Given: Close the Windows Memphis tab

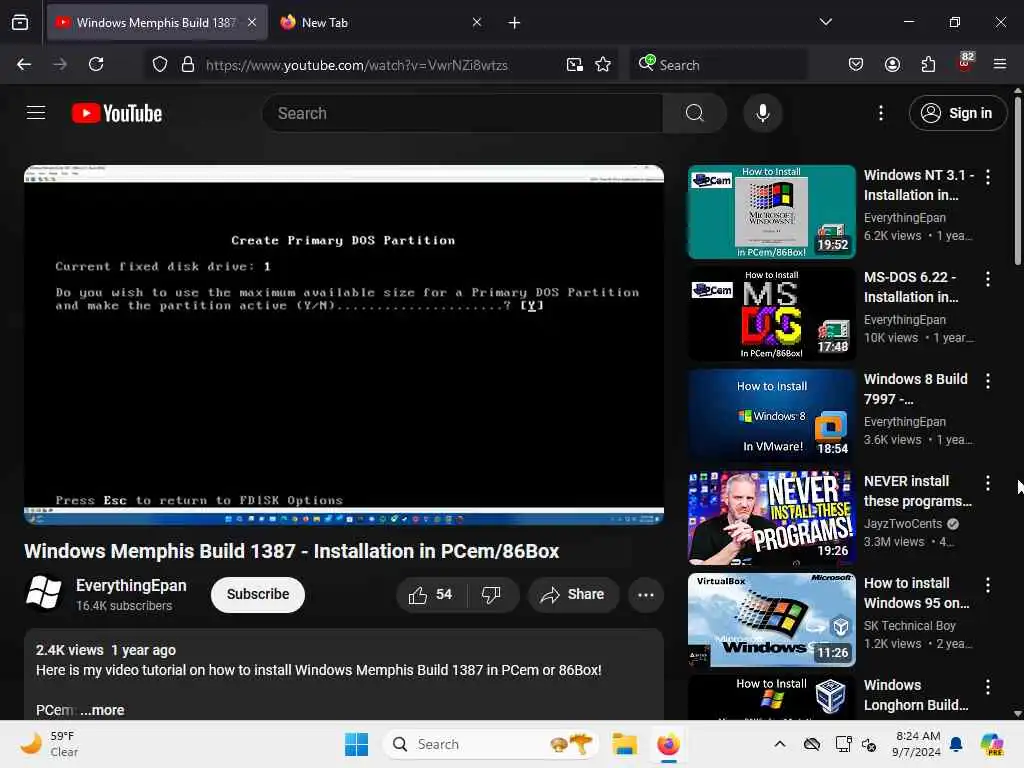Looking at the screenshot, I should pos(252,22).
